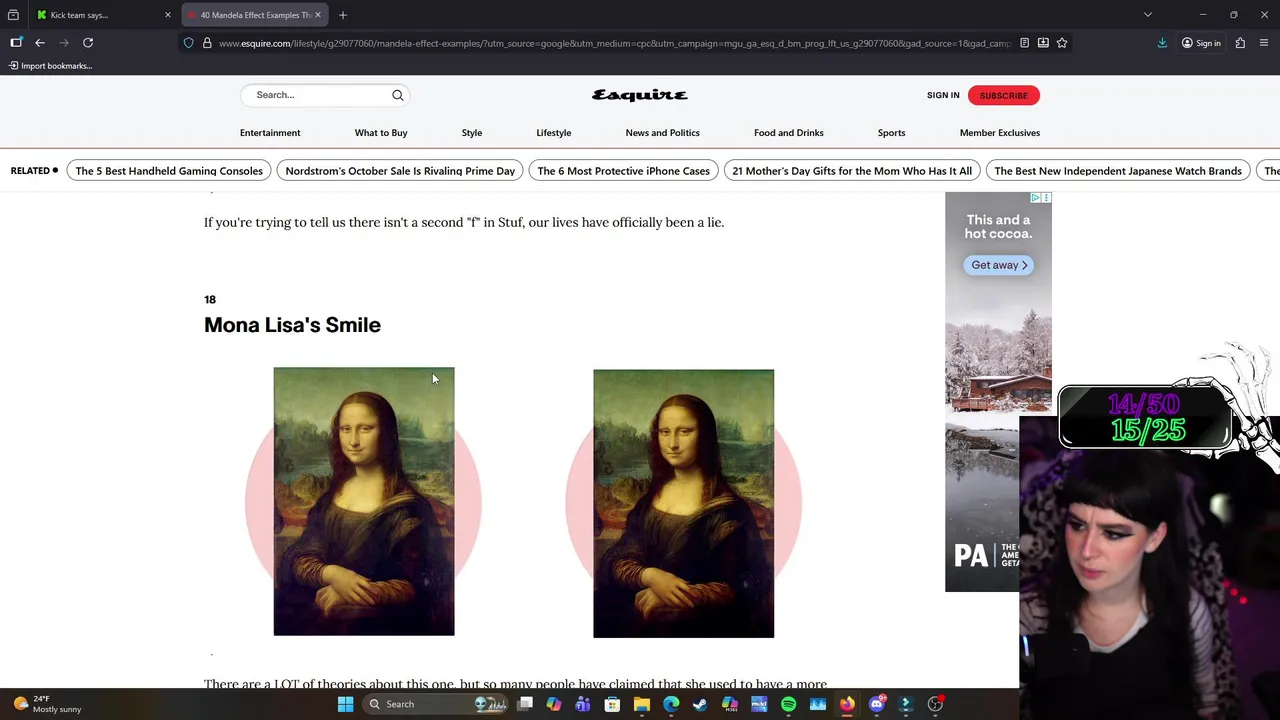Reload the page with the refresh icon
1280x720 pixels.
click(88, 43)
